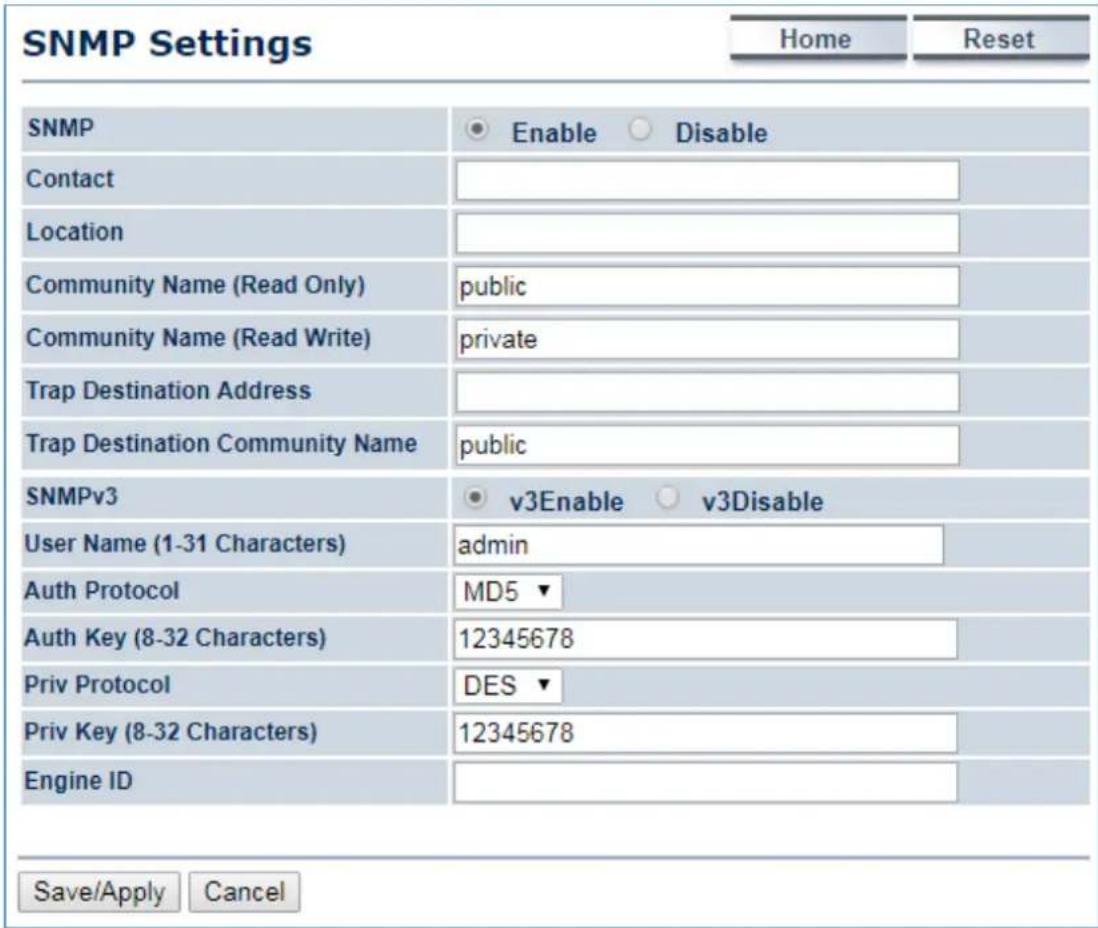1098x928 pixels.
Task: Open the Priv Protocol DES dropdown
Action: coord(508,685)
